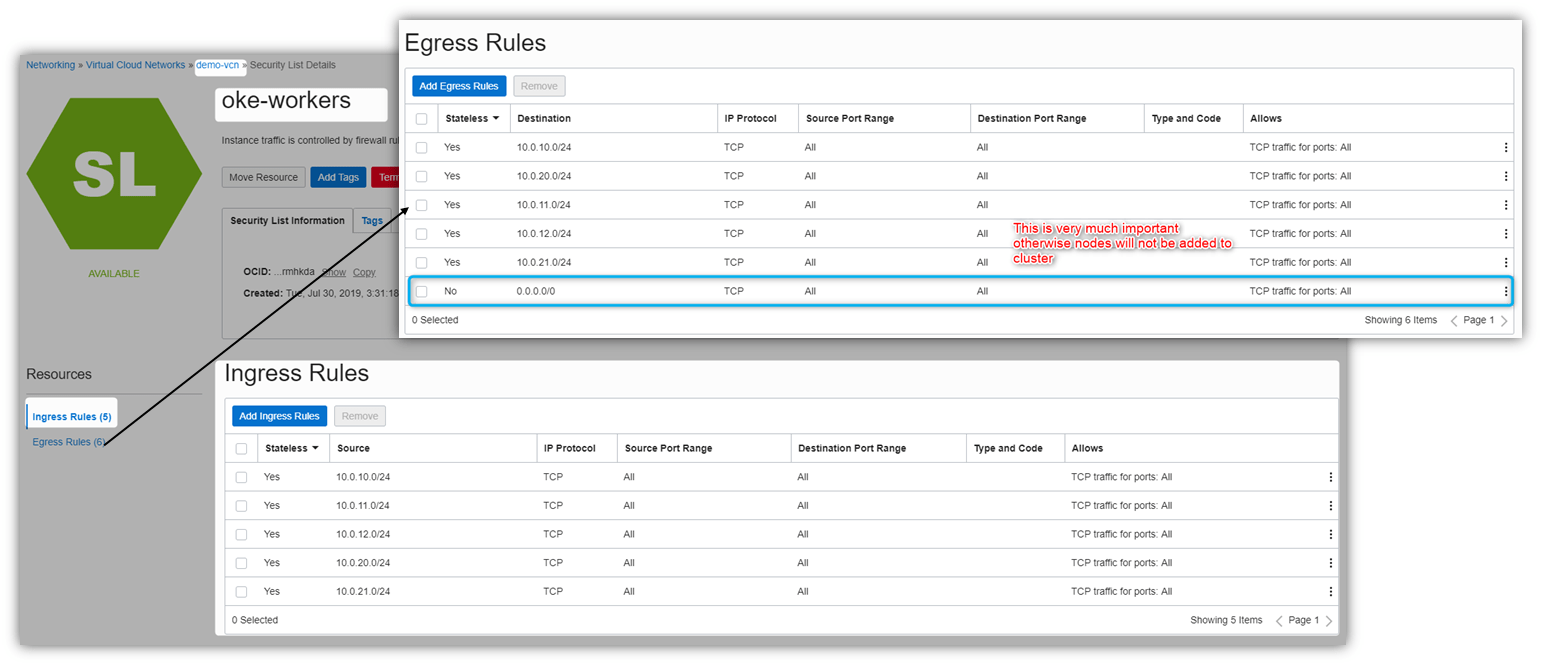Go to next page in Egress Rules
This screenshot has width=1542, height=665.
(x=1504, y=321)
